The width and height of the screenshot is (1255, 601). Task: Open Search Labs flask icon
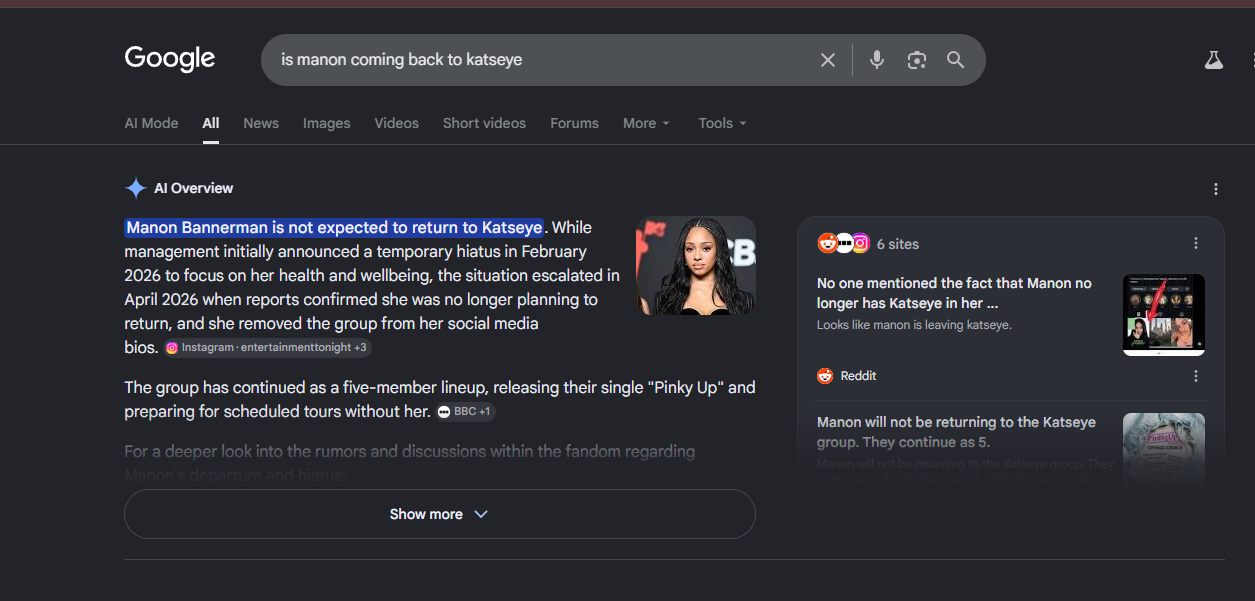[1213, 60]
